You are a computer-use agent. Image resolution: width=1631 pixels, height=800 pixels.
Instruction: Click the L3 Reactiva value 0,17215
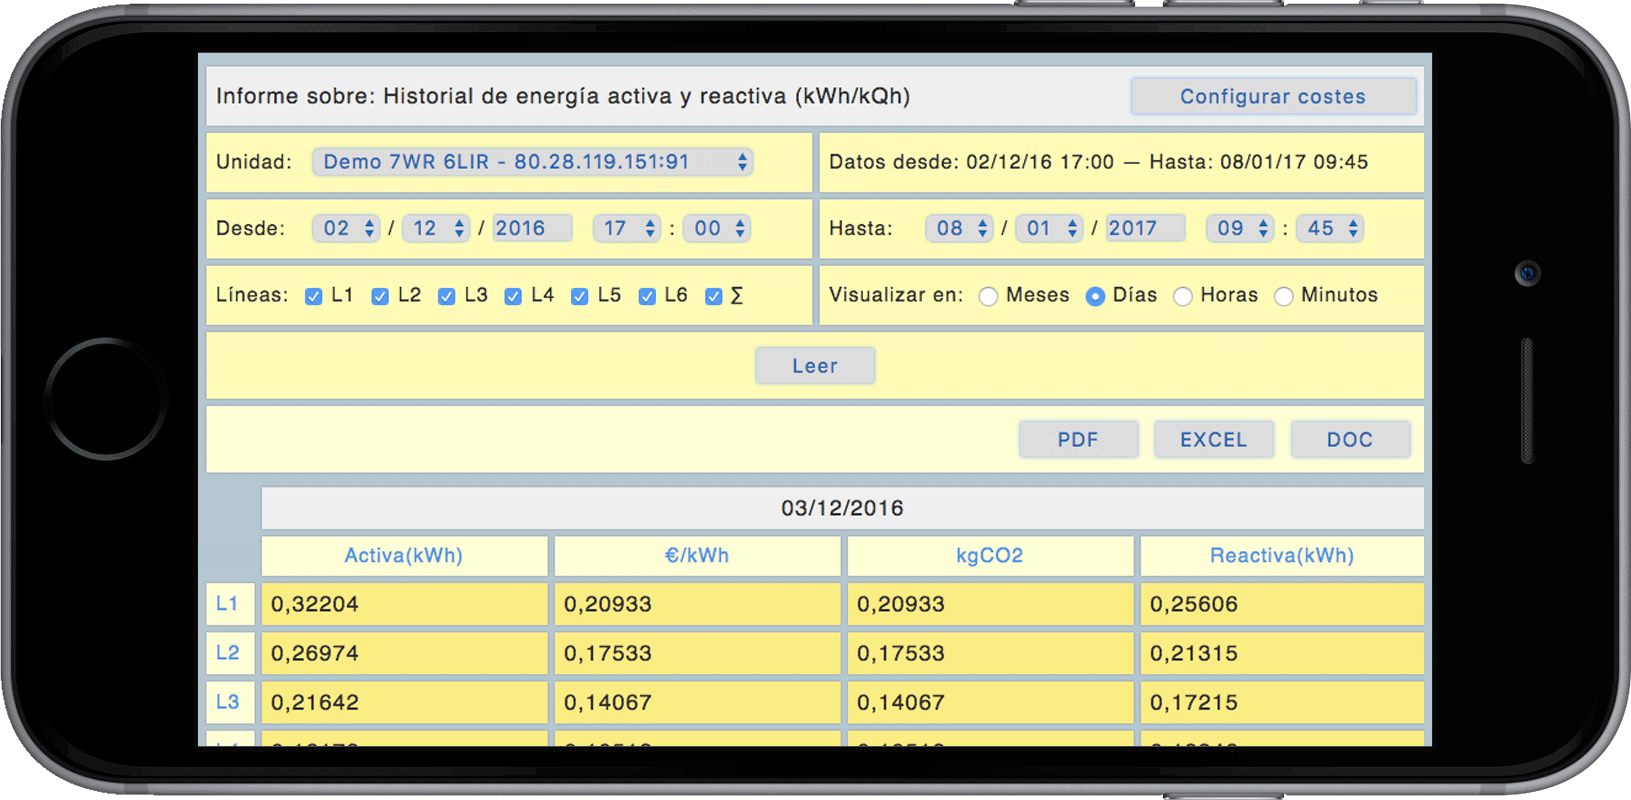1282,702
